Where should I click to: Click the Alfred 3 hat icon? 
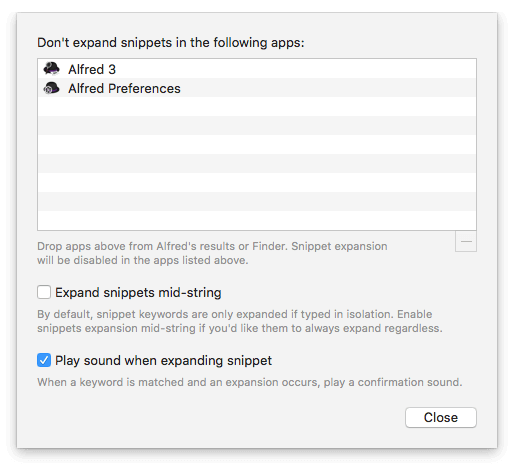pos(51,69)
